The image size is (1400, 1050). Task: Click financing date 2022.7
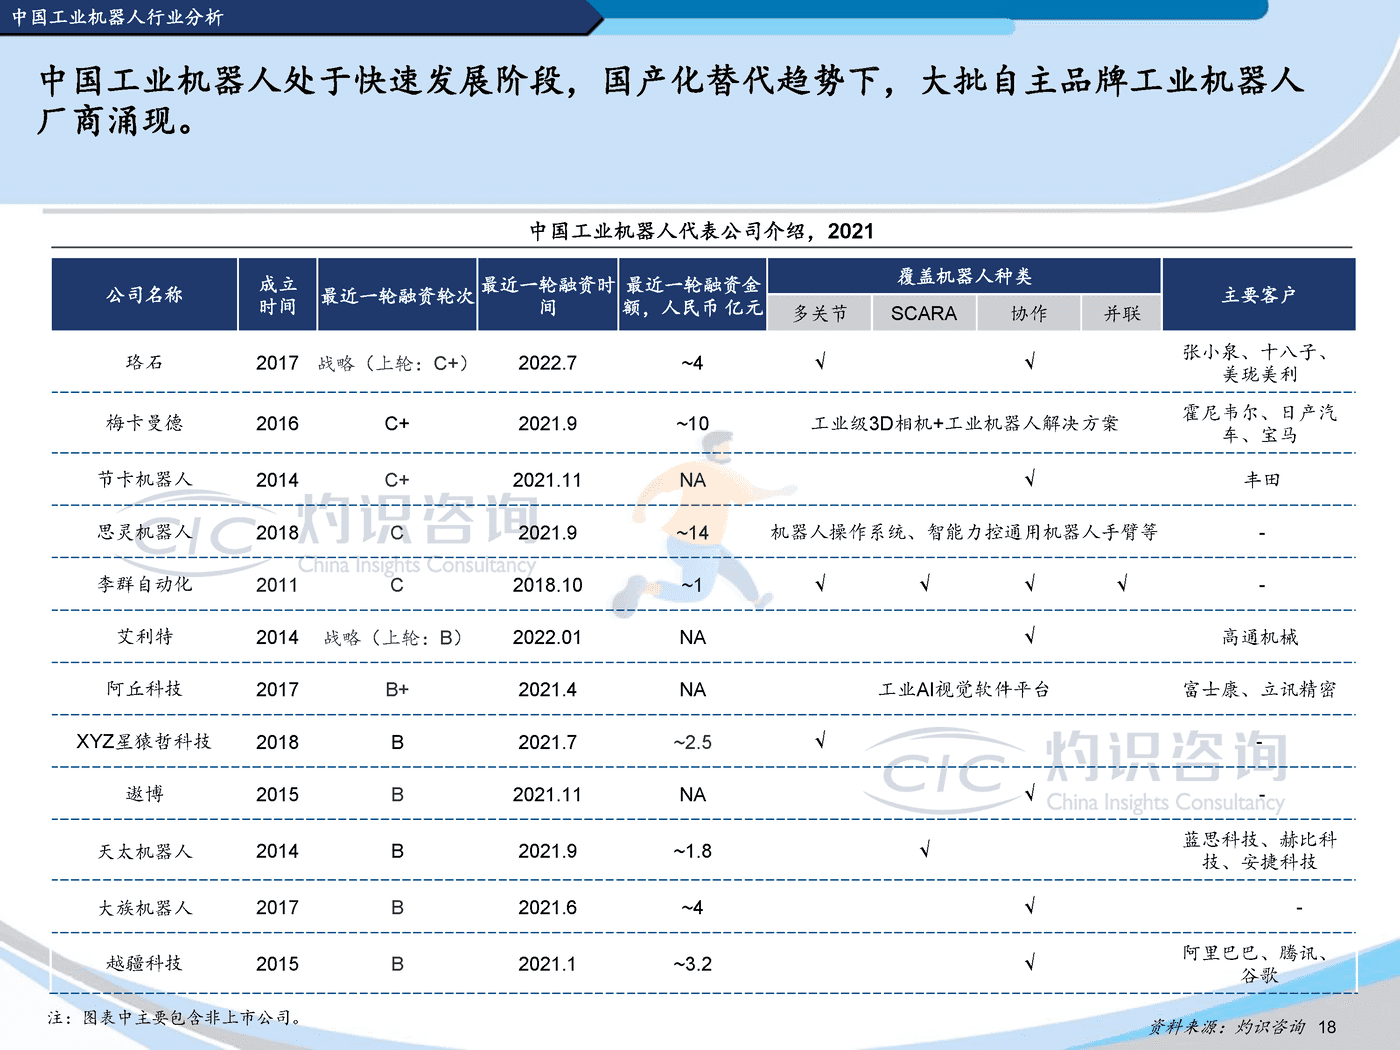click(x=547, y=363)
